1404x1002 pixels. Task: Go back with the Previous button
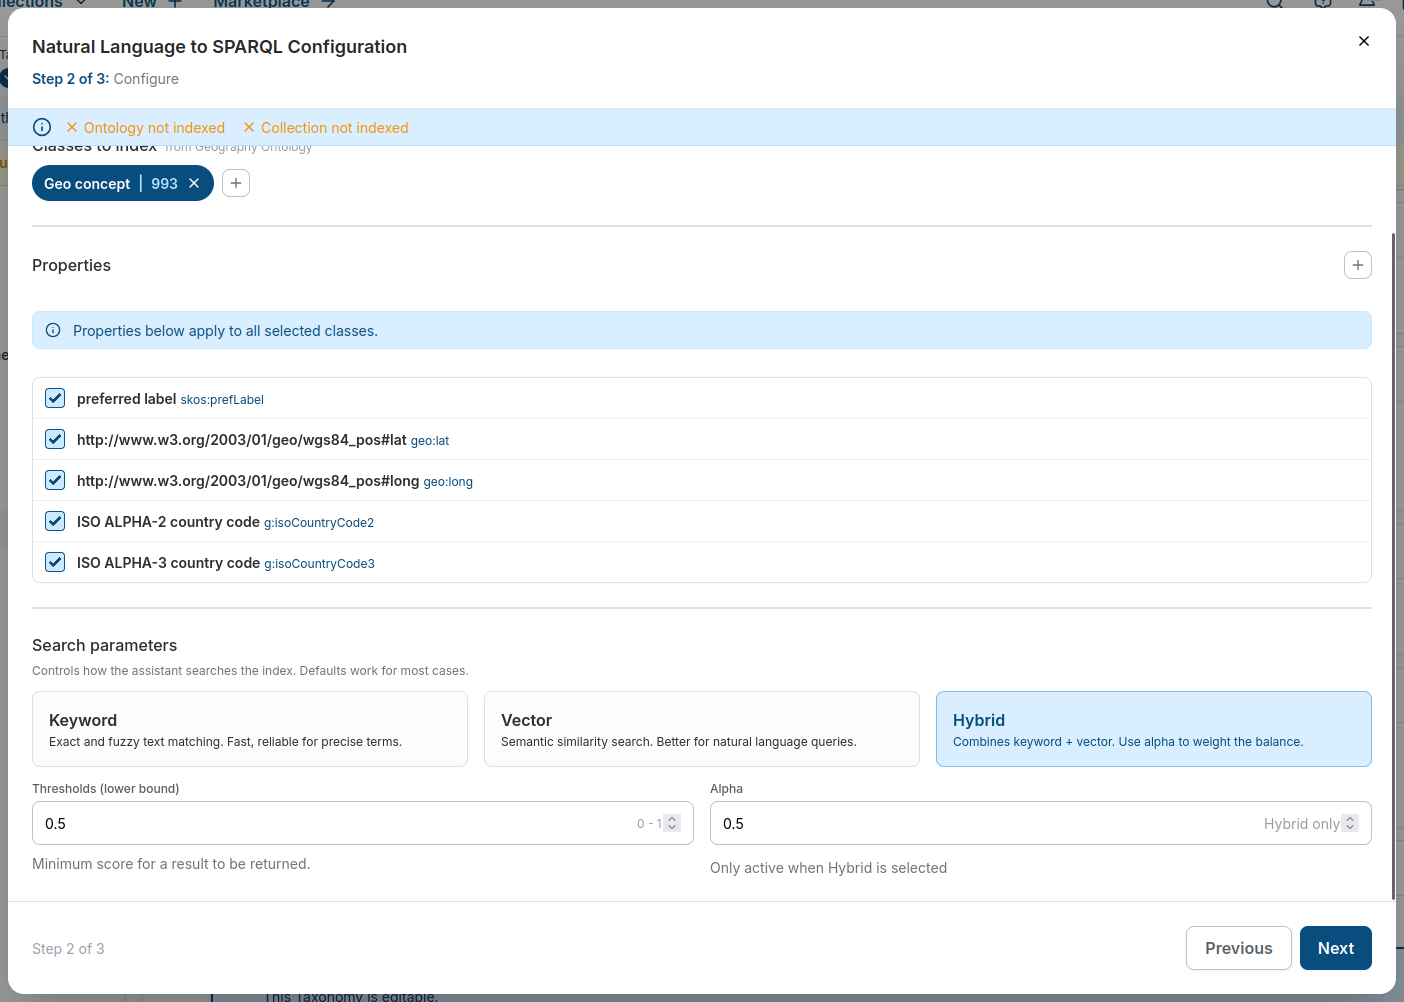(1239, 948)
